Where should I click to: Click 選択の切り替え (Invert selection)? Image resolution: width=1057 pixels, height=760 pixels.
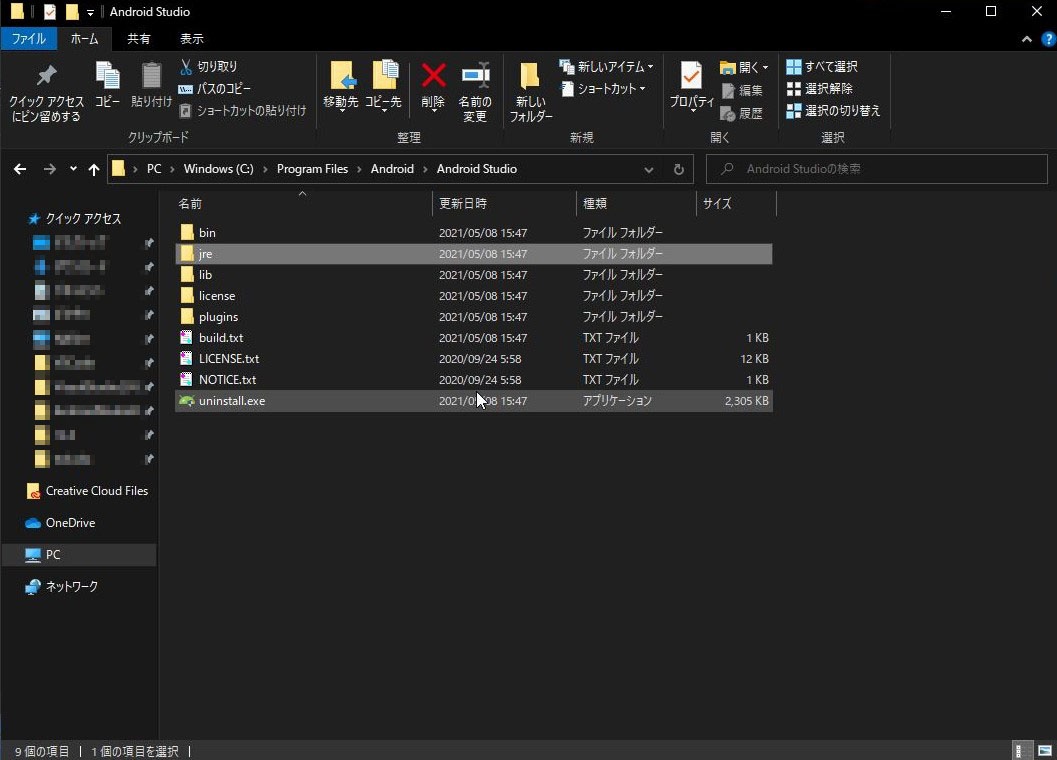(x=833, y=110)
